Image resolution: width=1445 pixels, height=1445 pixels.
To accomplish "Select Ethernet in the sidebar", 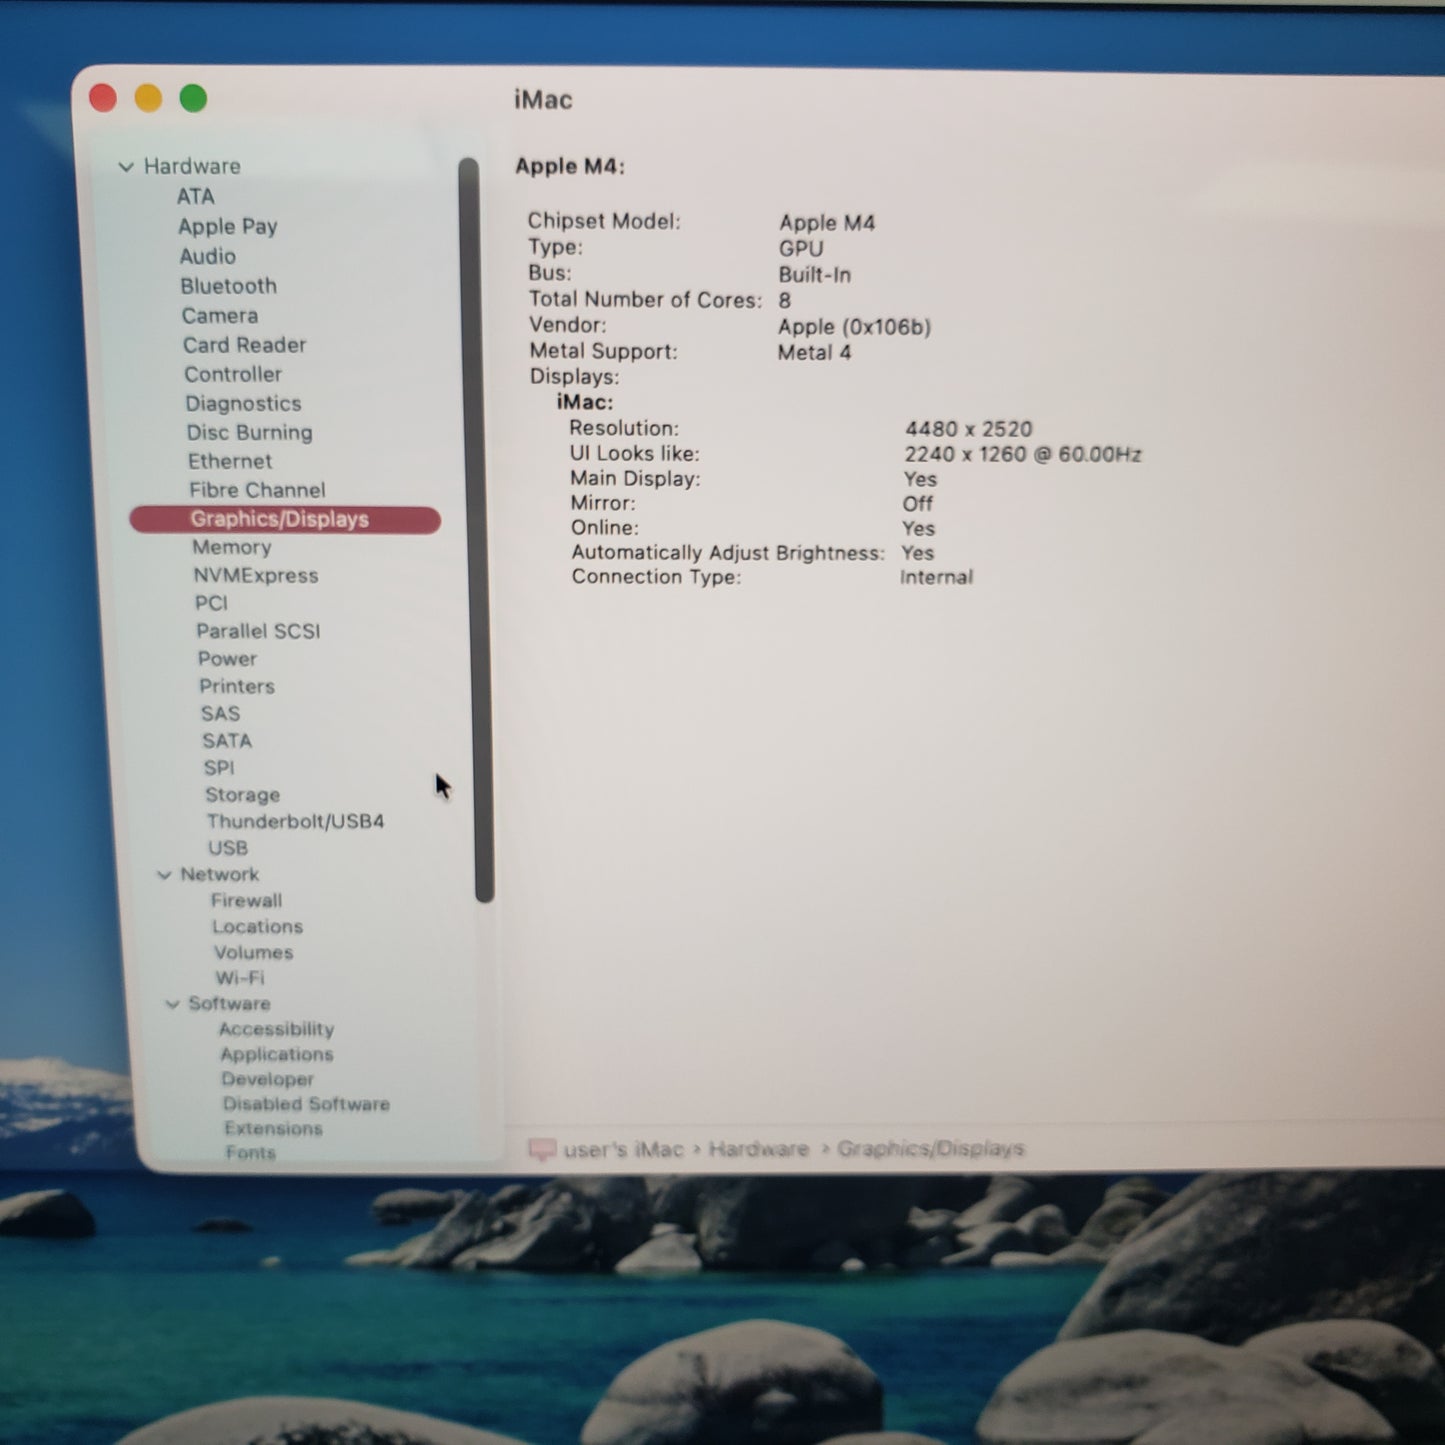I will [230, 461].
